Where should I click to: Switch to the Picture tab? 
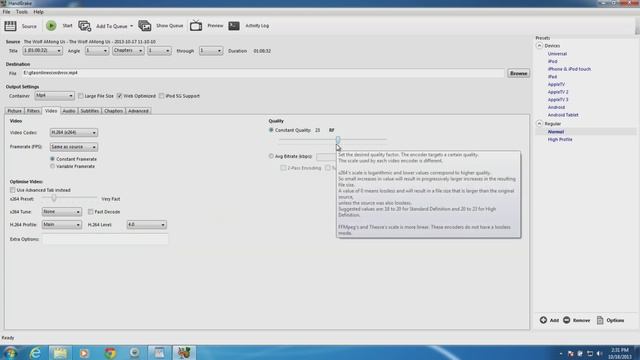[14, 111]
